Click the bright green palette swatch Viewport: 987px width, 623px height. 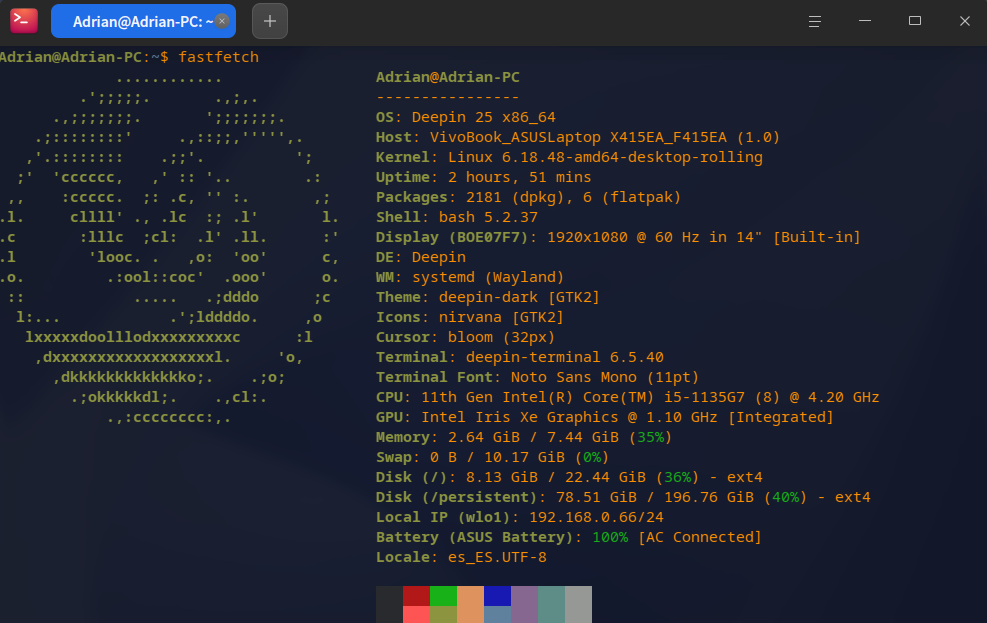tap(443, 596)
